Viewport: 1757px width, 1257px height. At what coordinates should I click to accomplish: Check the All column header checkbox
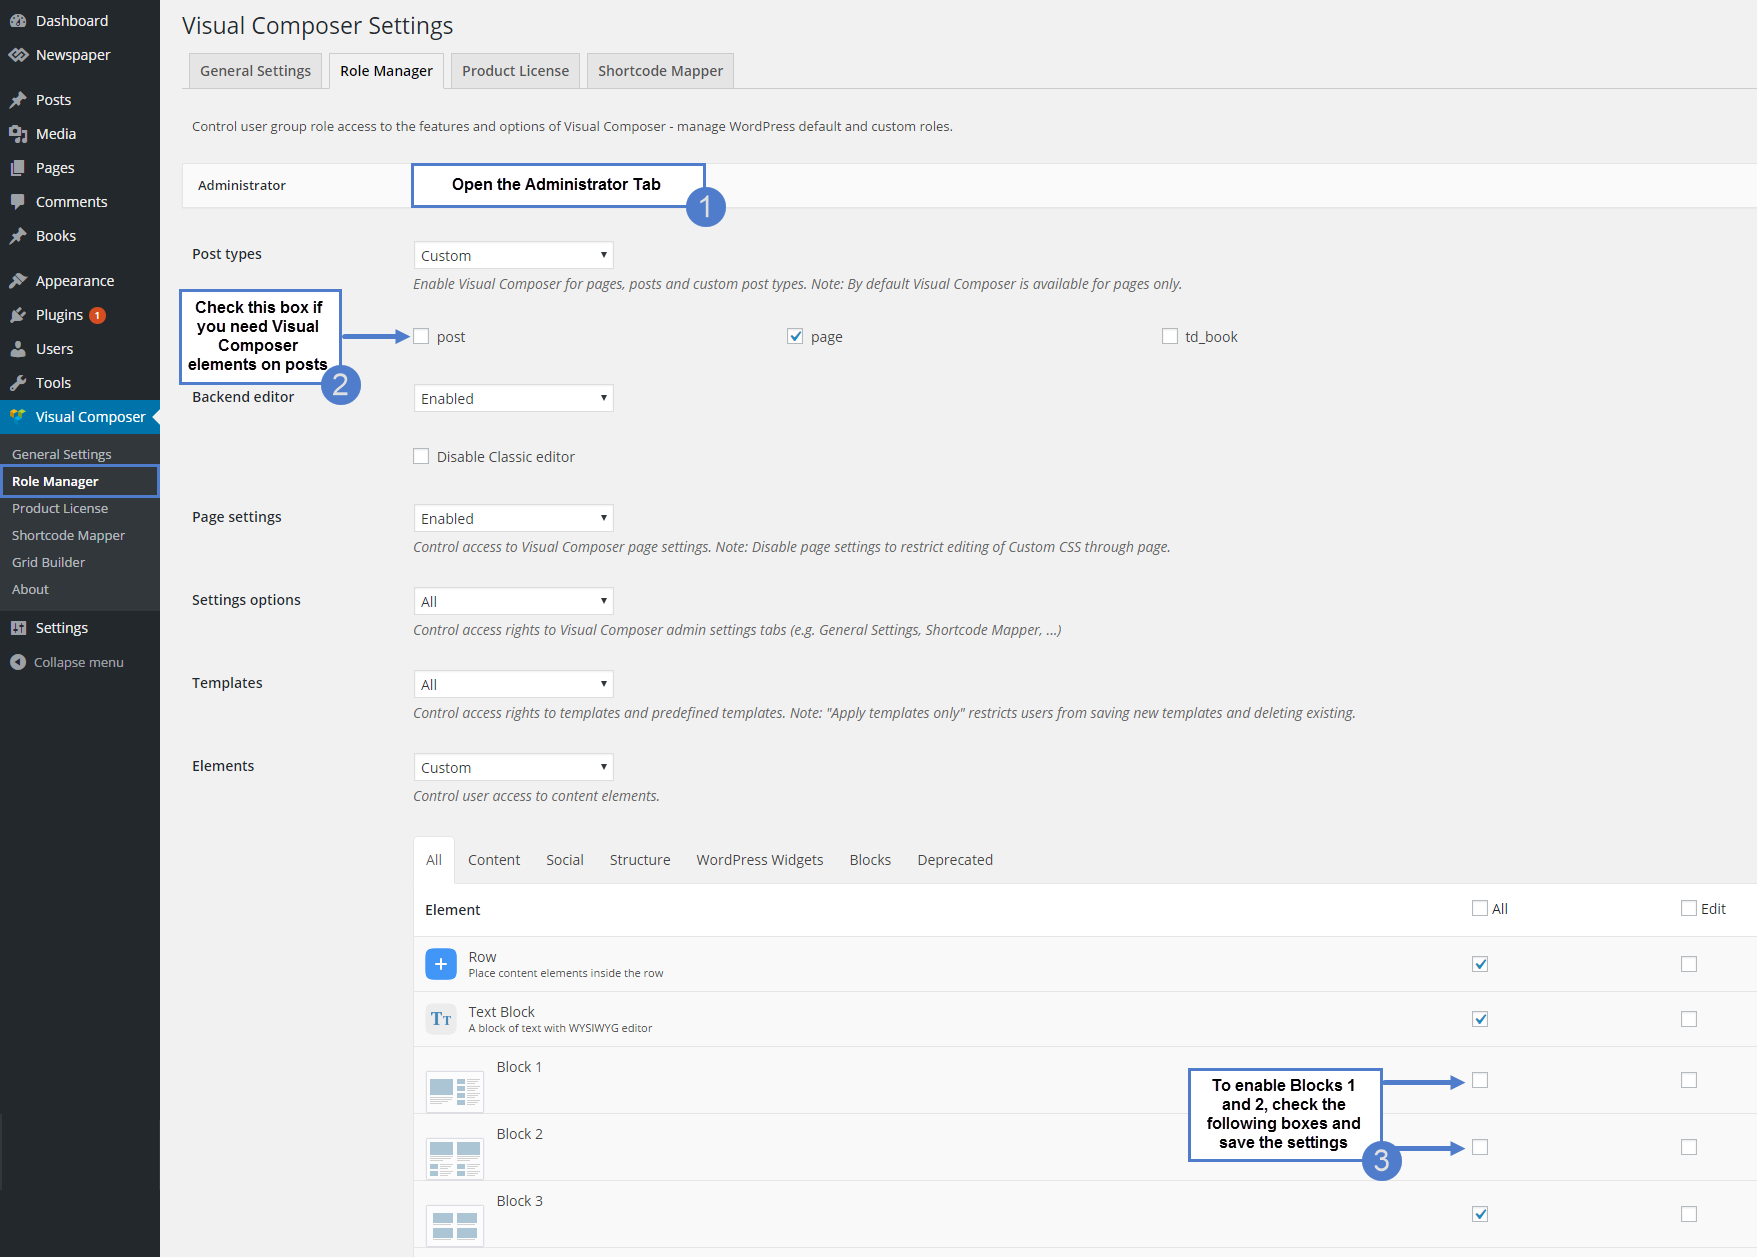(1480, 908)
